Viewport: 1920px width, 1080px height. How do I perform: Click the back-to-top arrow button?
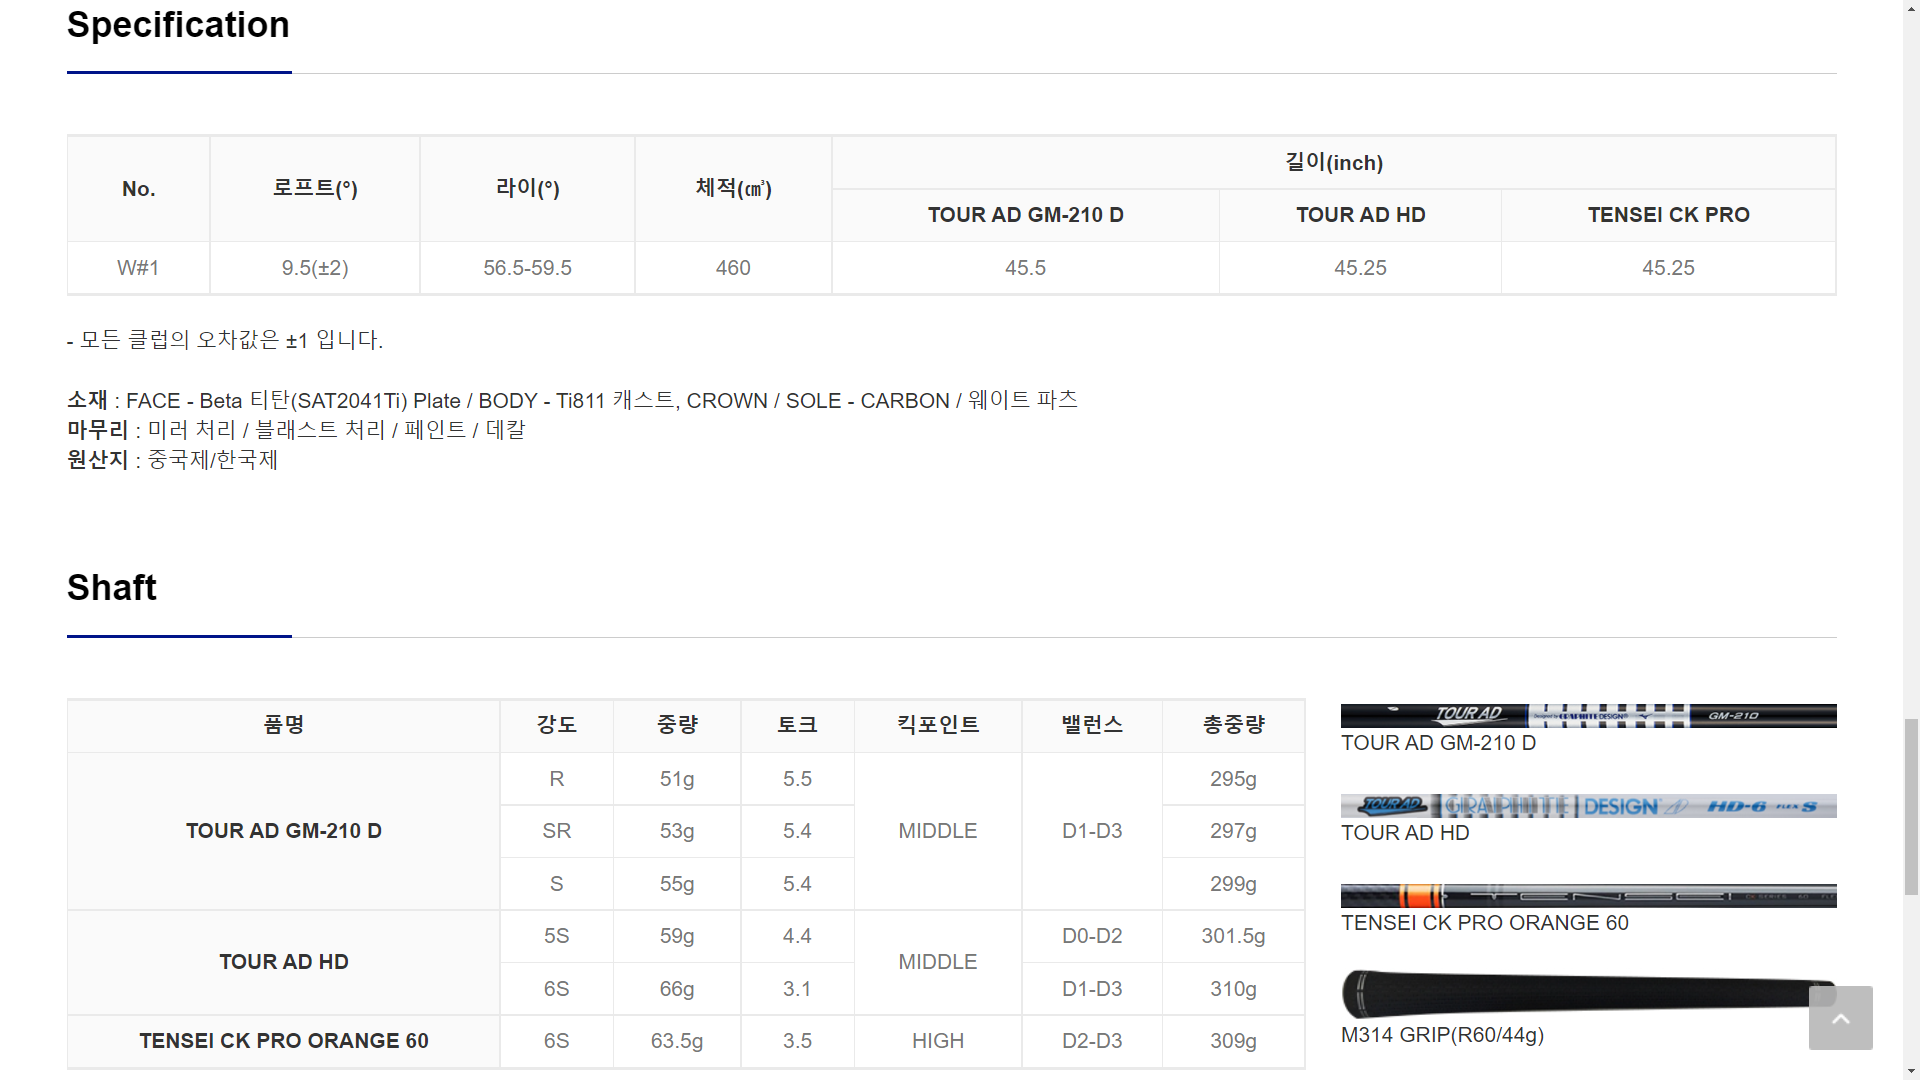[1840, 1018]
